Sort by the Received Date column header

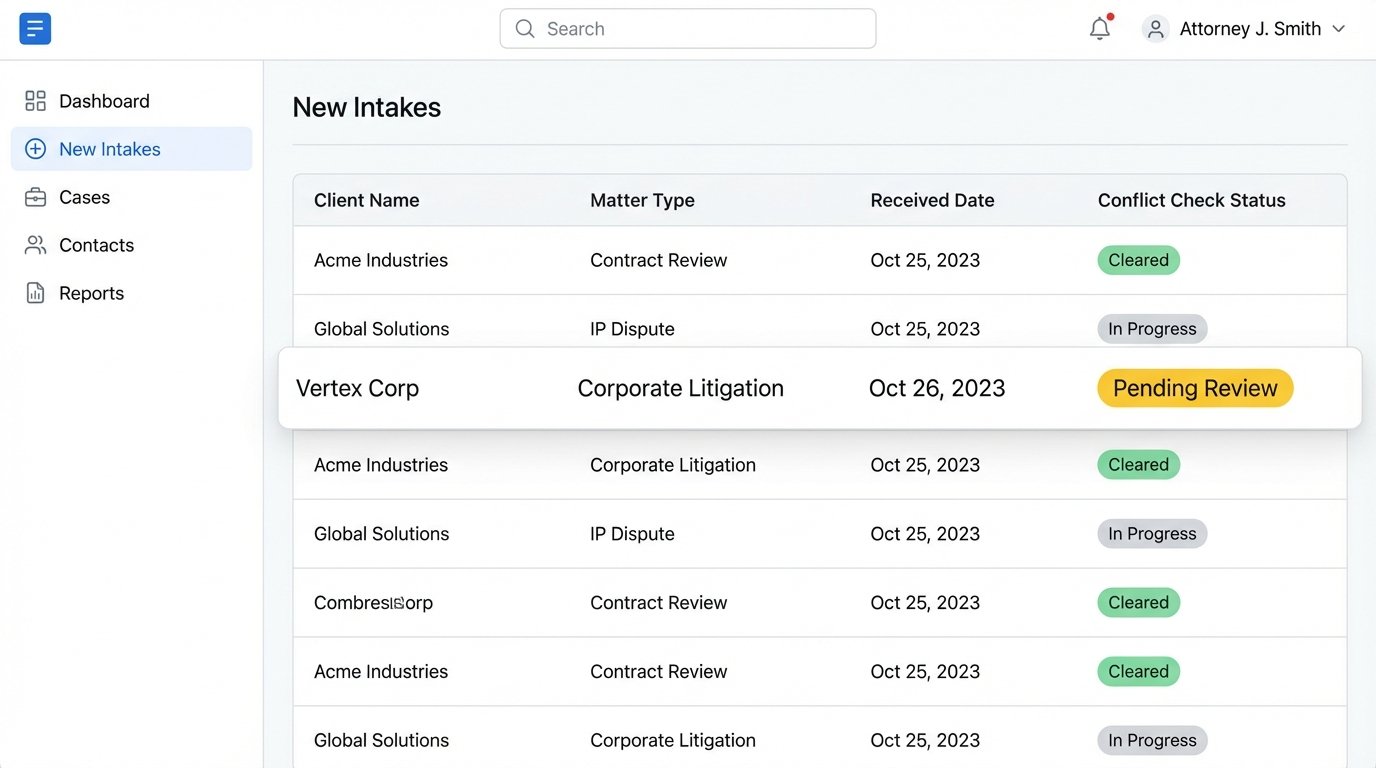[931, 200]
